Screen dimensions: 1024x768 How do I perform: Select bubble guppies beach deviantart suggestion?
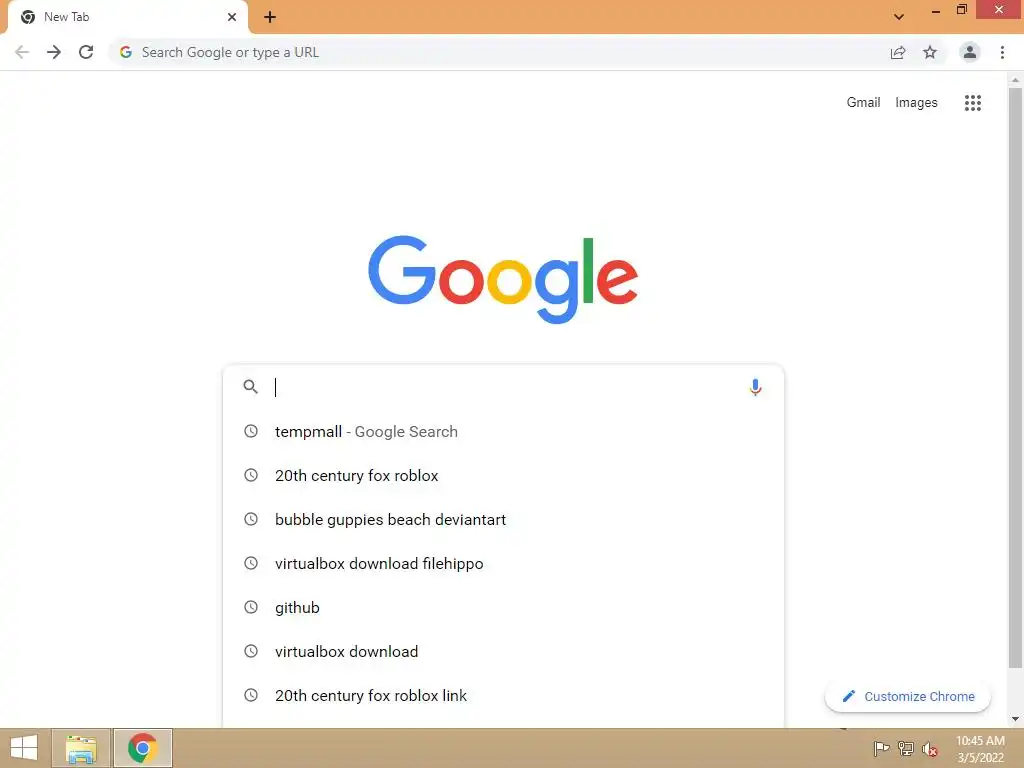[503, 519]
